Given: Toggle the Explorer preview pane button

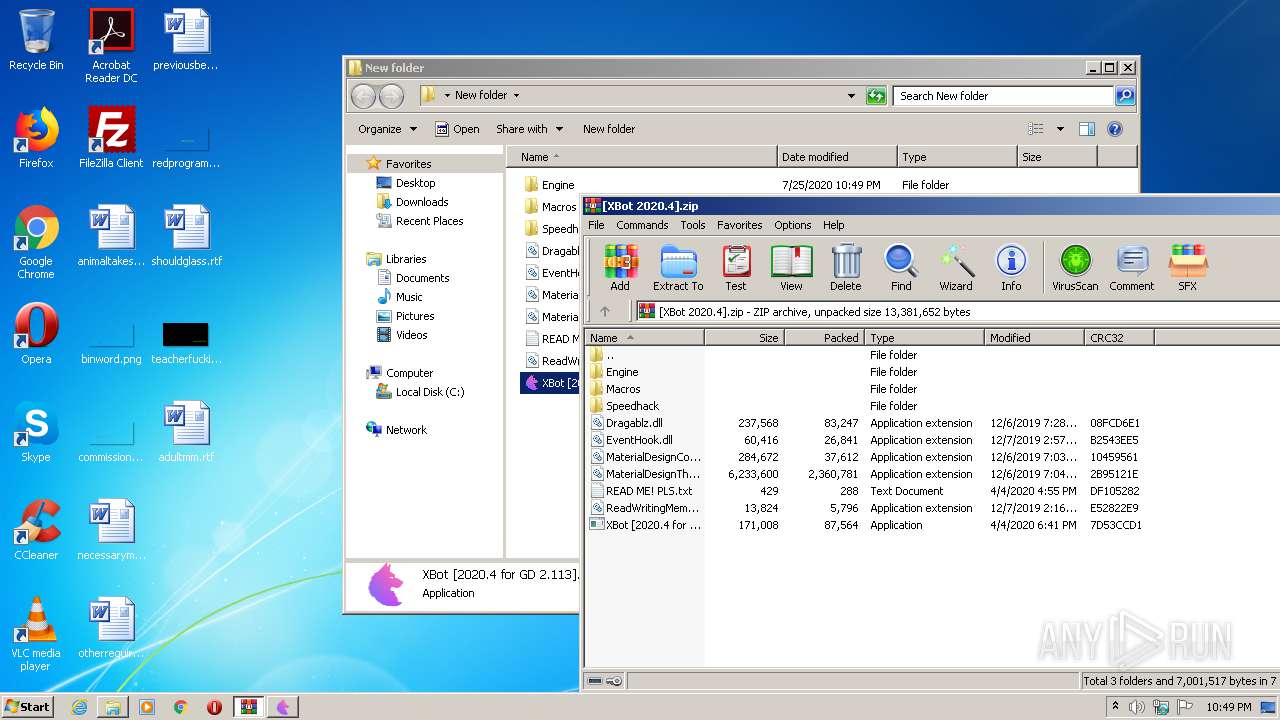Looking at the screenshot, I should click(1087, 129).
